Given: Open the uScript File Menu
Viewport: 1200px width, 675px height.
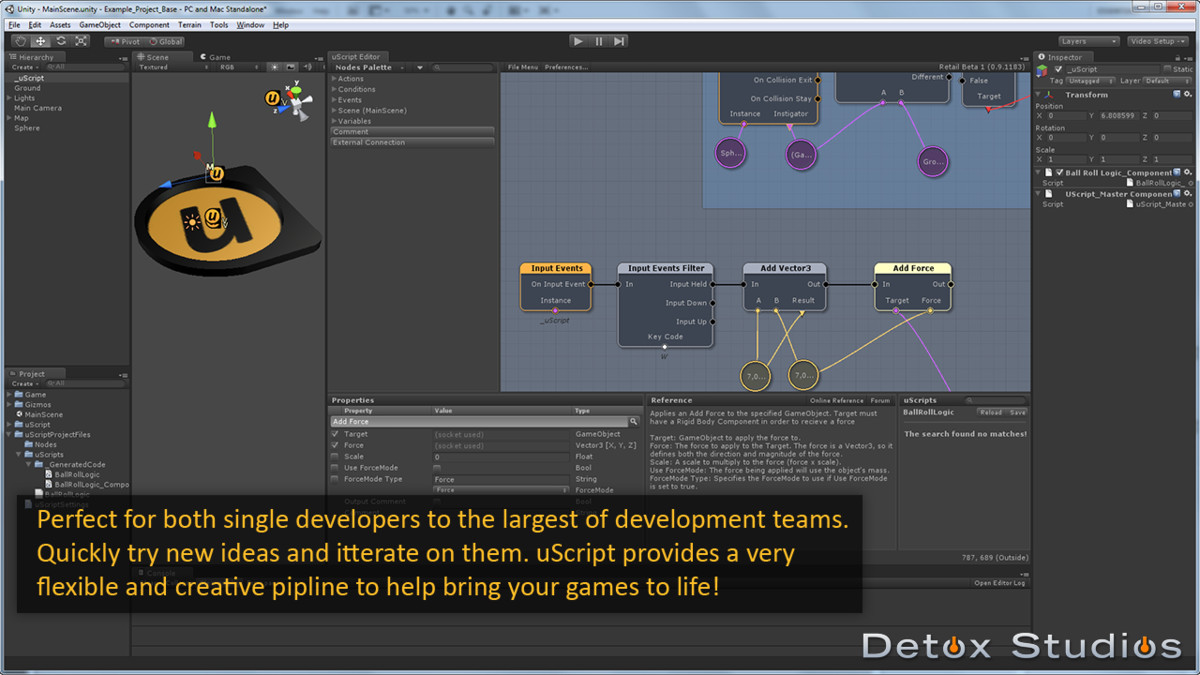Looking at the screenshot, I should click(522, 67).
